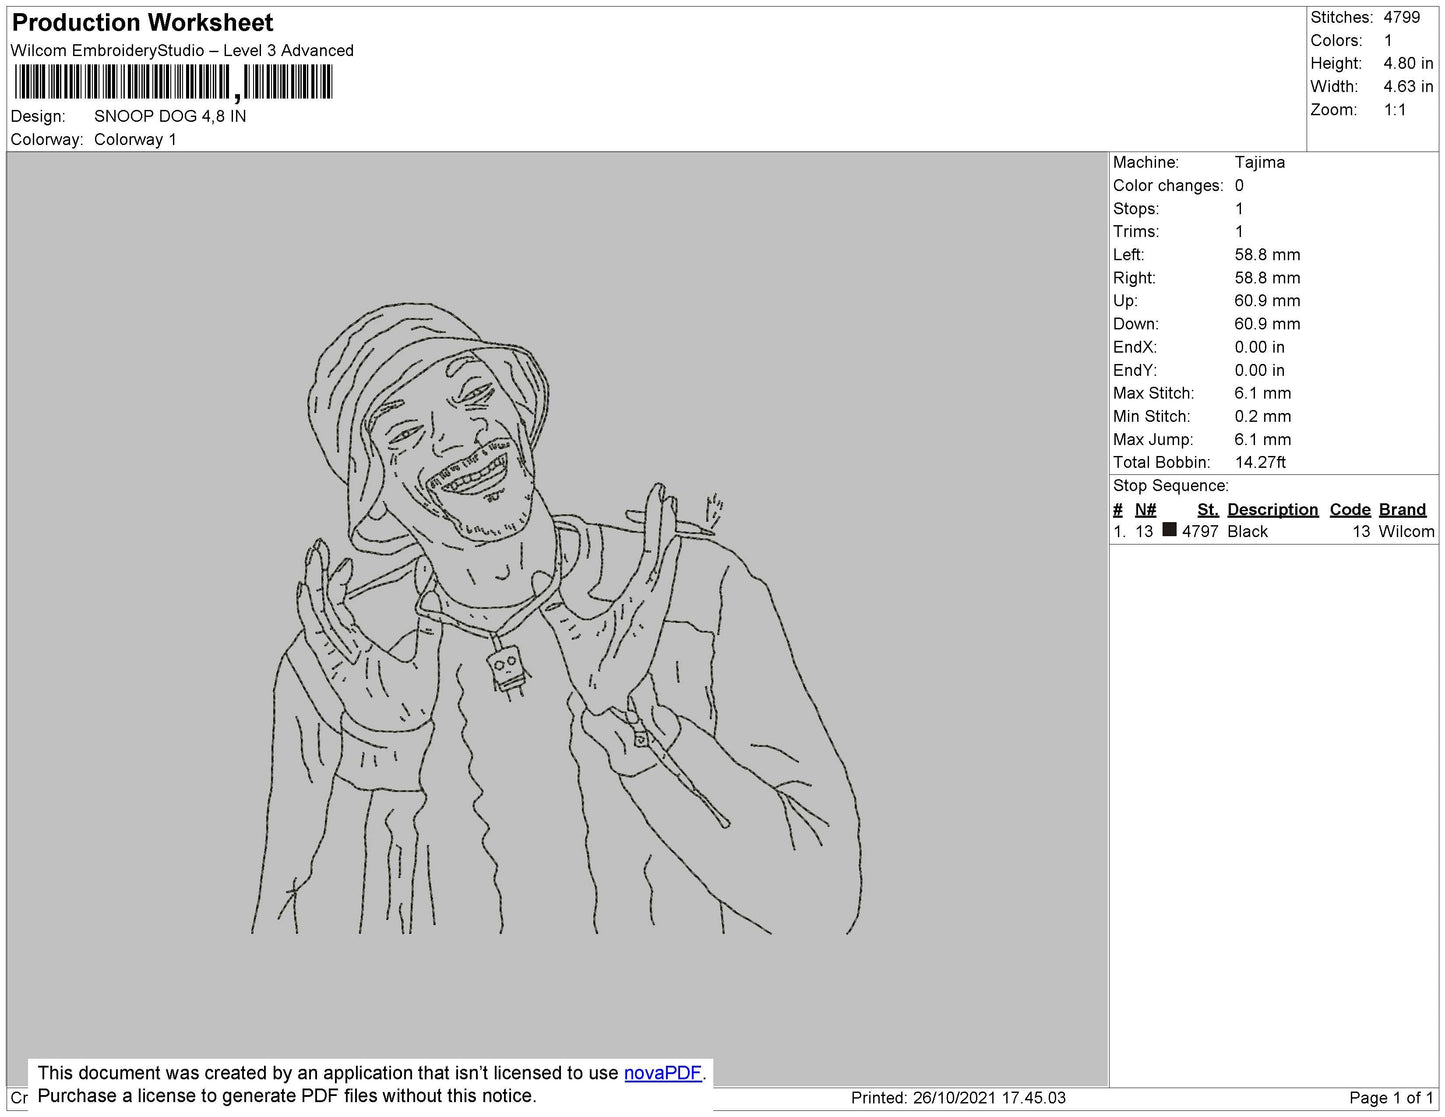Click the barcode under the worksheet title
Image resolution: width=1445 pixels, height=1117 pixels.
tap(172, 82)
